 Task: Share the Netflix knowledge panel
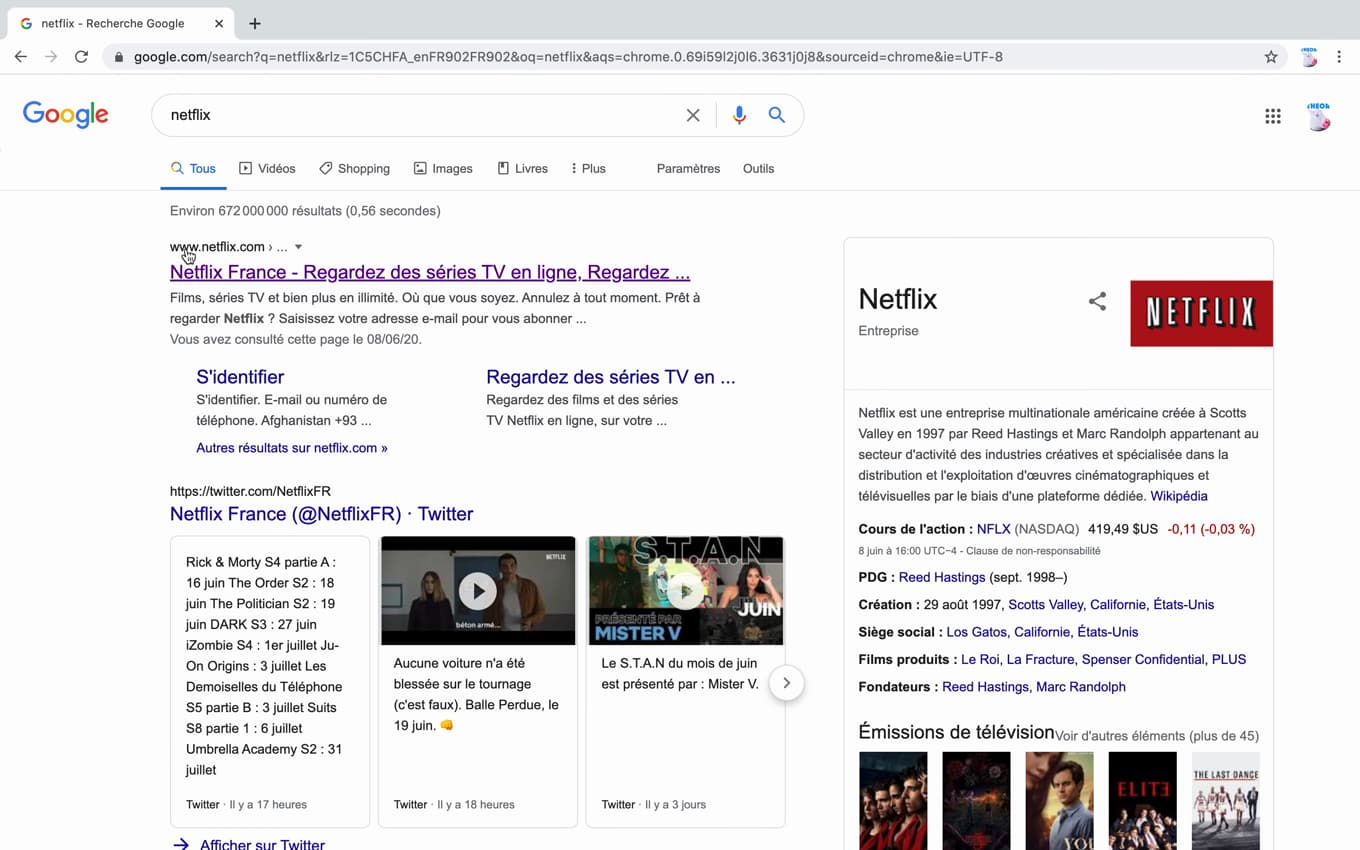pos(1097,301)
